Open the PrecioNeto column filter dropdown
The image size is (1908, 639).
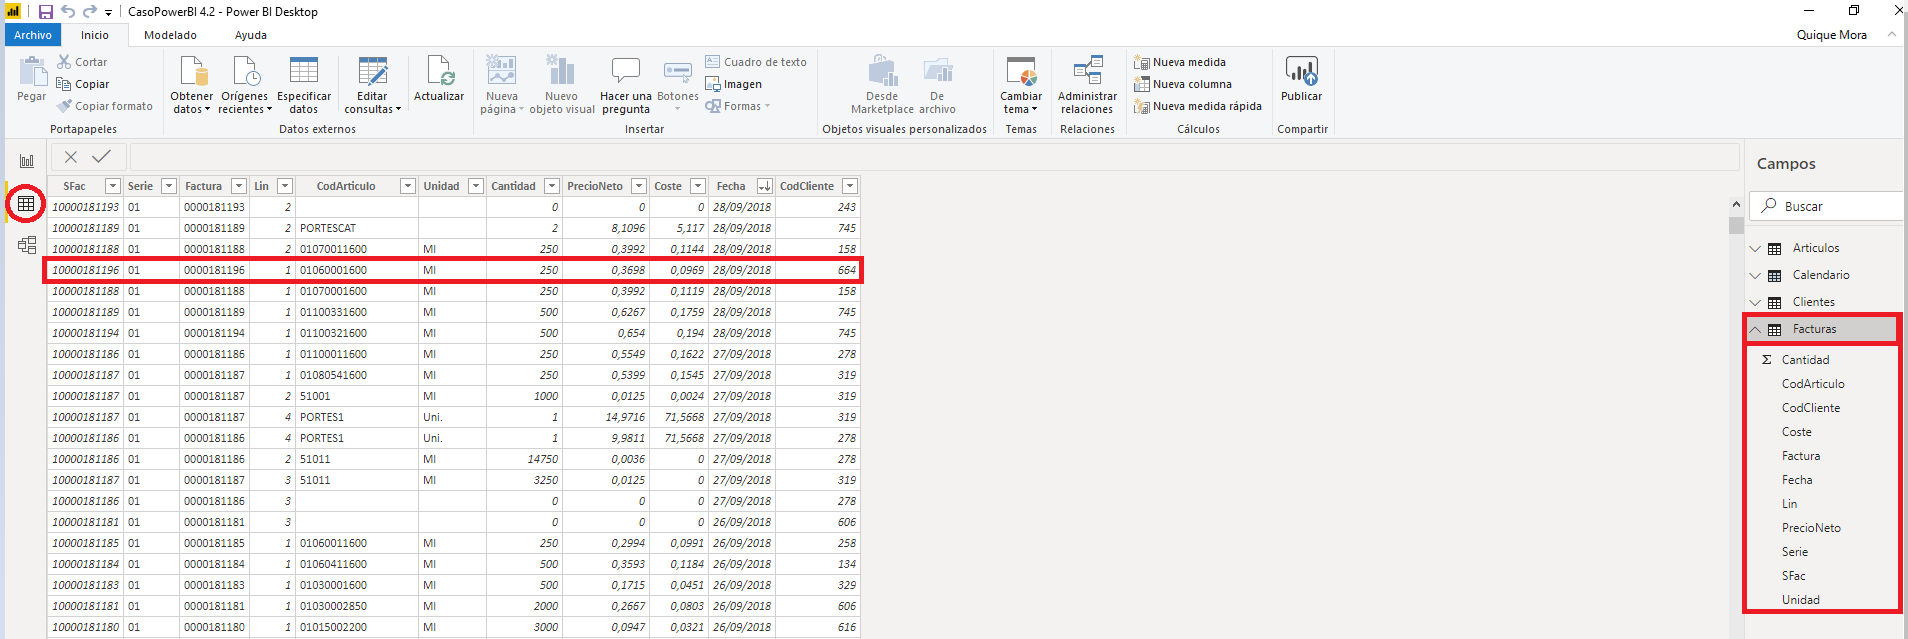[x=639, y=186]
